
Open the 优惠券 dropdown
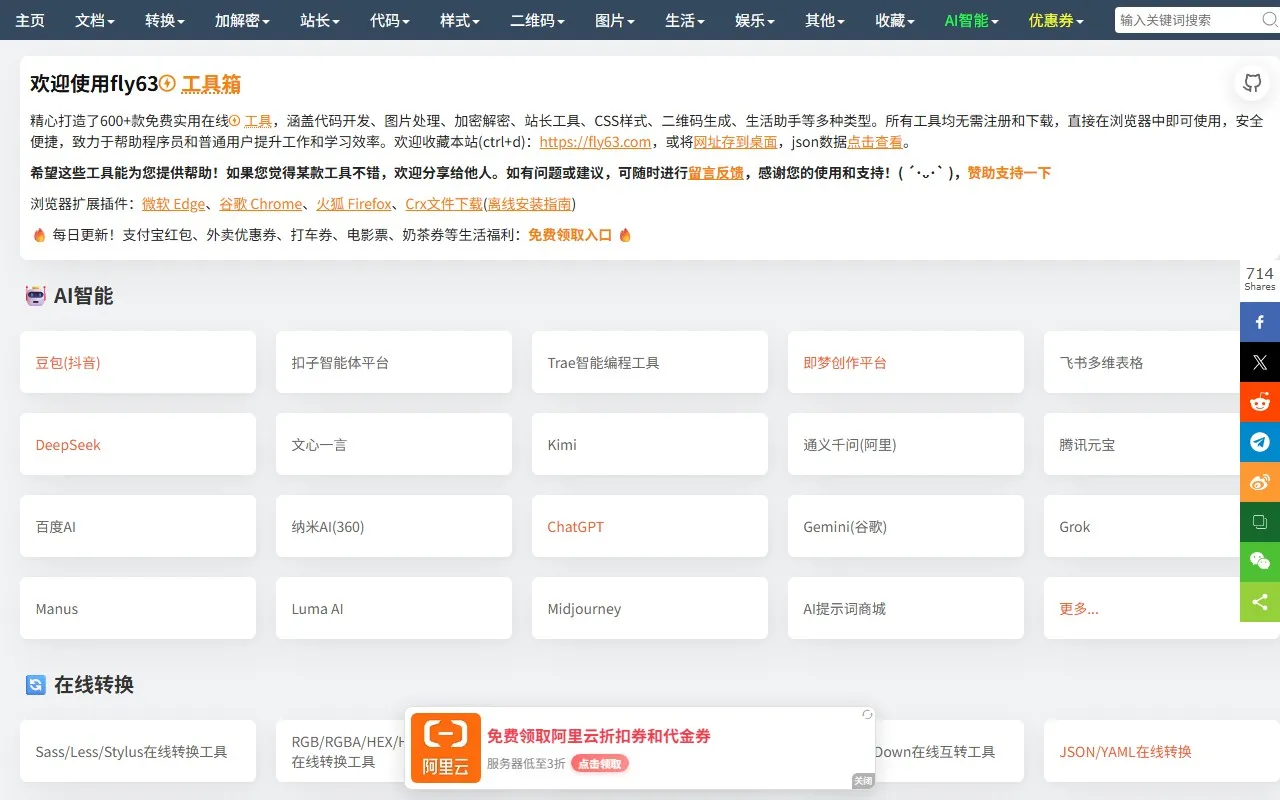(x=1051, y=20)
